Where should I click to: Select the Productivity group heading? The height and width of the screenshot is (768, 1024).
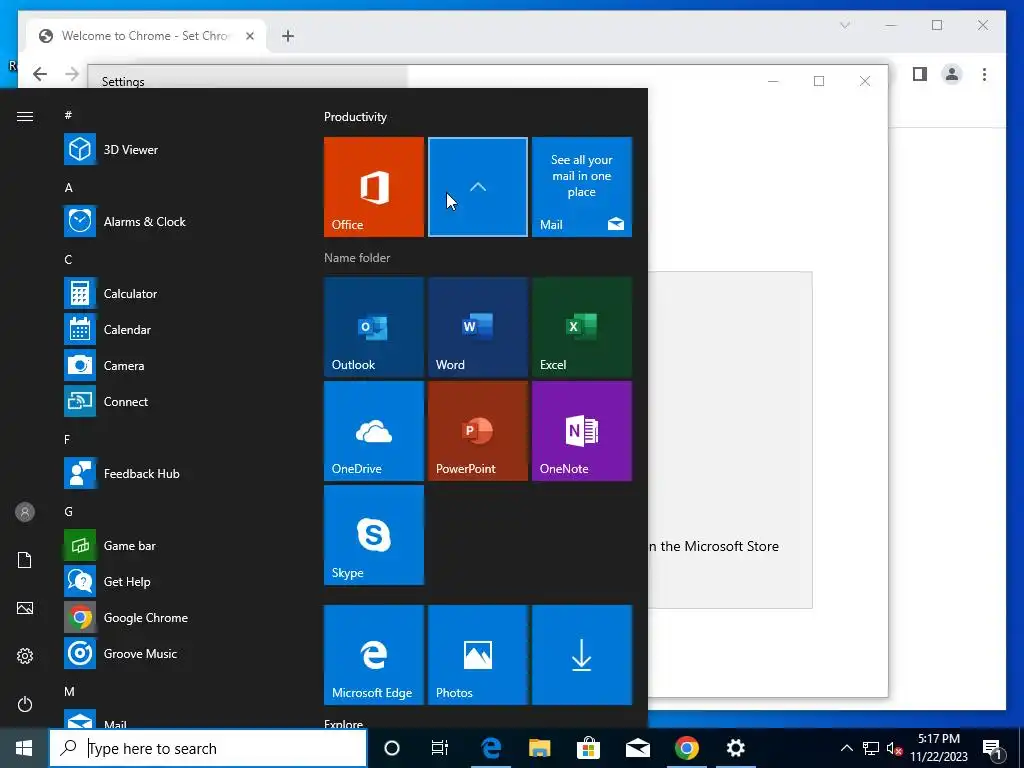point(355,117)
